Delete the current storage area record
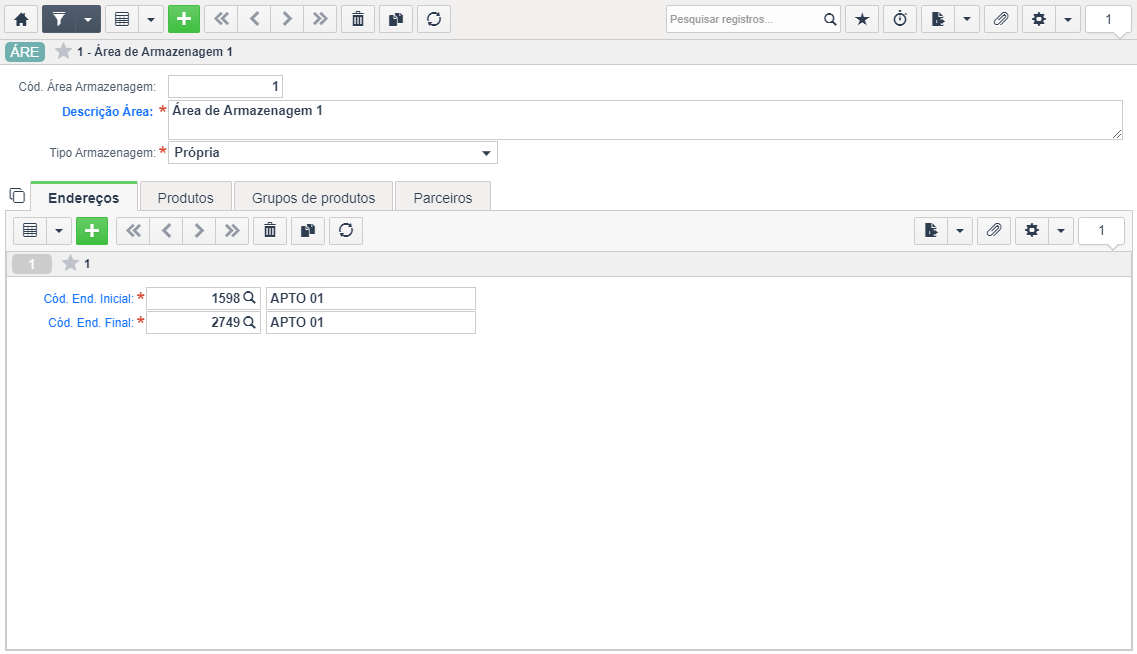Viewport: 1137px width, 654px height. click(x=357, y=19)
